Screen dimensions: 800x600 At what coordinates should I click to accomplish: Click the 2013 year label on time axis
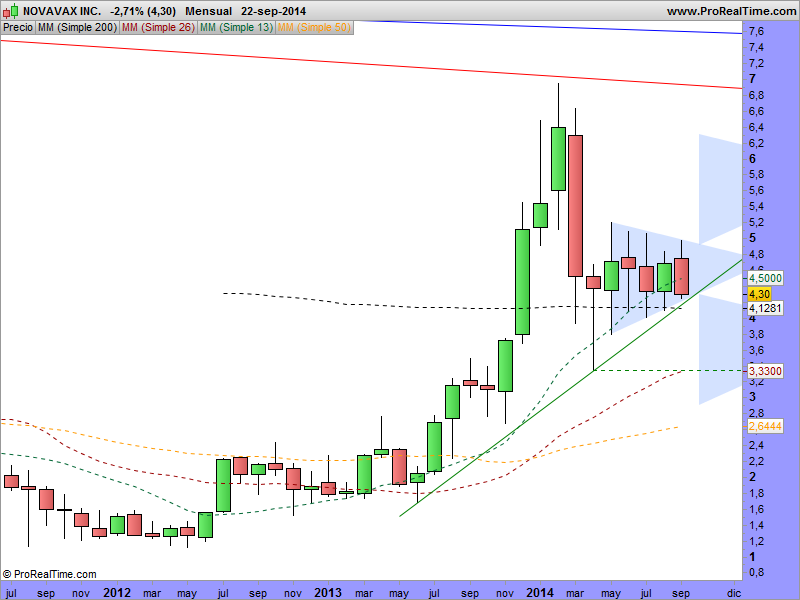pos(328,592)
